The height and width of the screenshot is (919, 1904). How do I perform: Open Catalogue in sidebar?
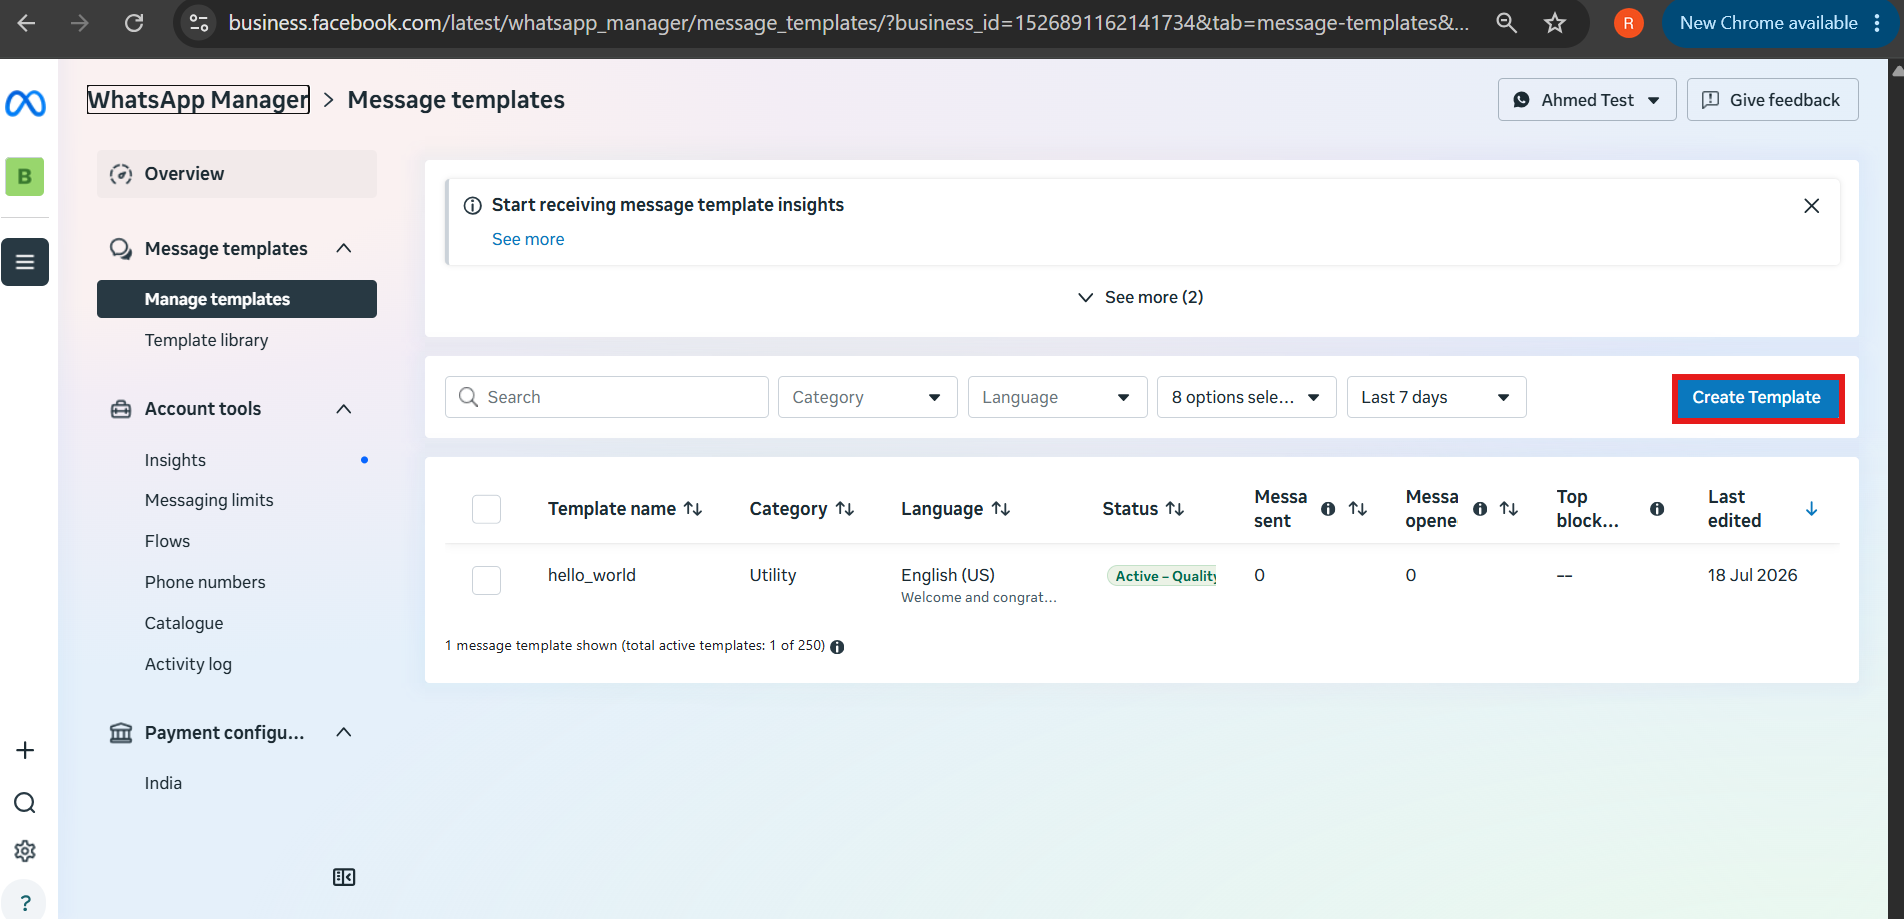coord(184,623)
